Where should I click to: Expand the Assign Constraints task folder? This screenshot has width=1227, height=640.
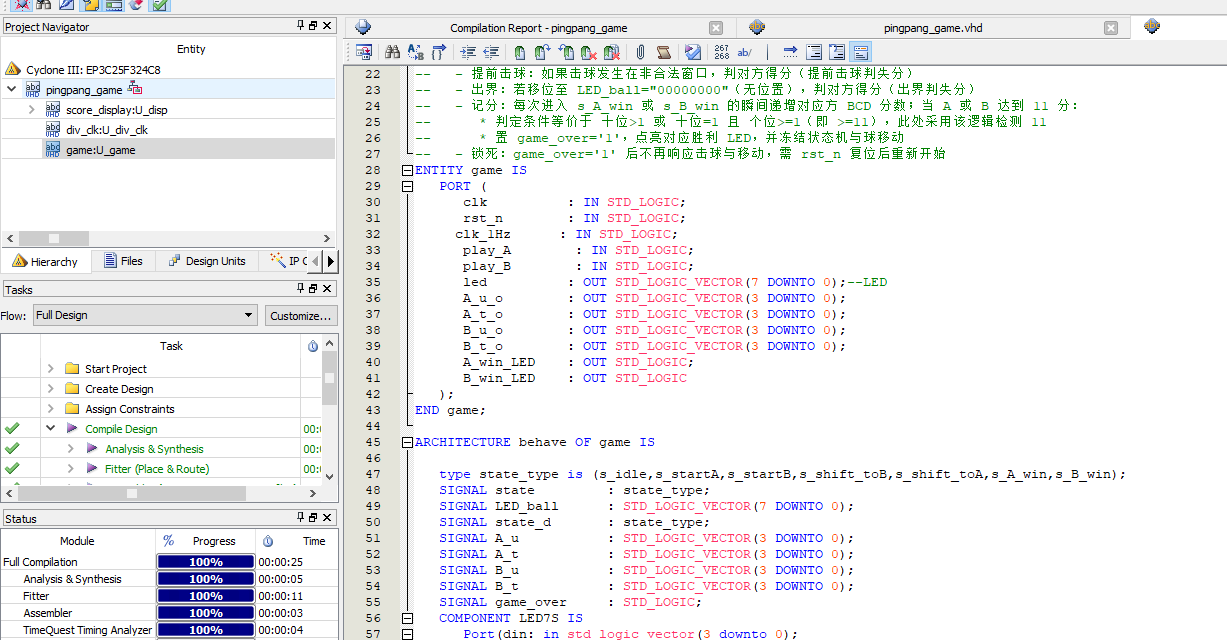[51, 409]
